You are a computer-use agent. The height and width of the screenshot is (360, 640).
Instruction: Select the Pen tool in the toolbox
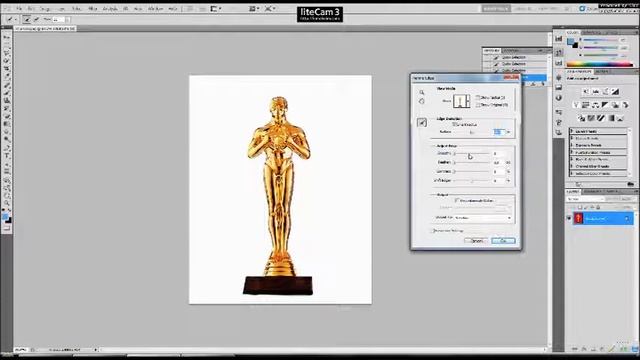pyautogui.click(x=7, y=147)
